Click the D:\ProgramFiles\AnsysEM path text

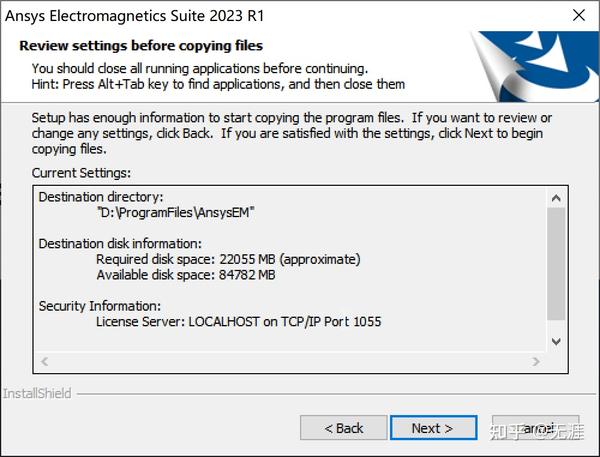[176, 212]
